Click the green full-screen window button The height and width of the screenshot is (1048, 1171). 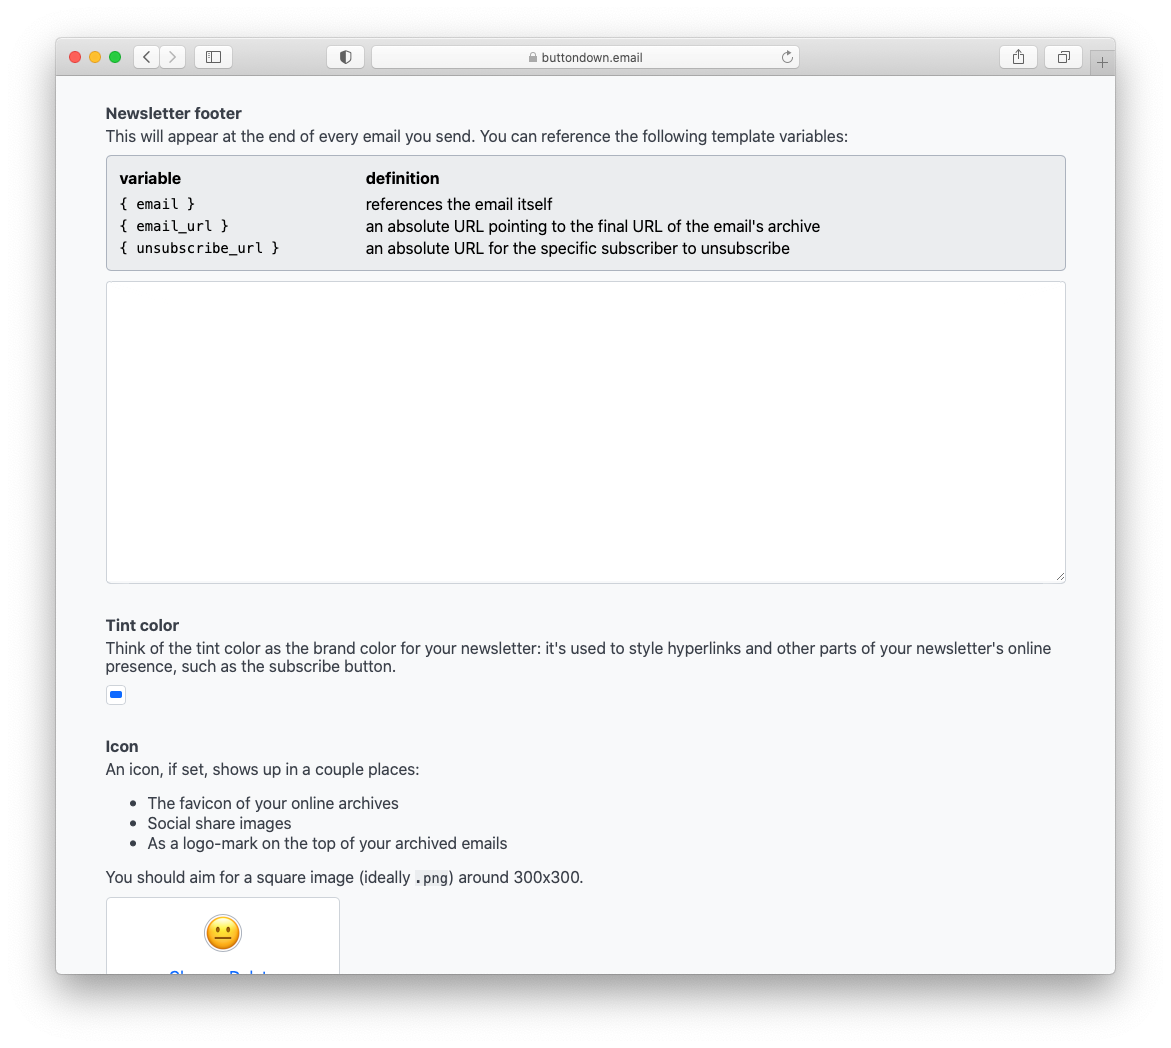pyautogui.click(x=115, y=57)
